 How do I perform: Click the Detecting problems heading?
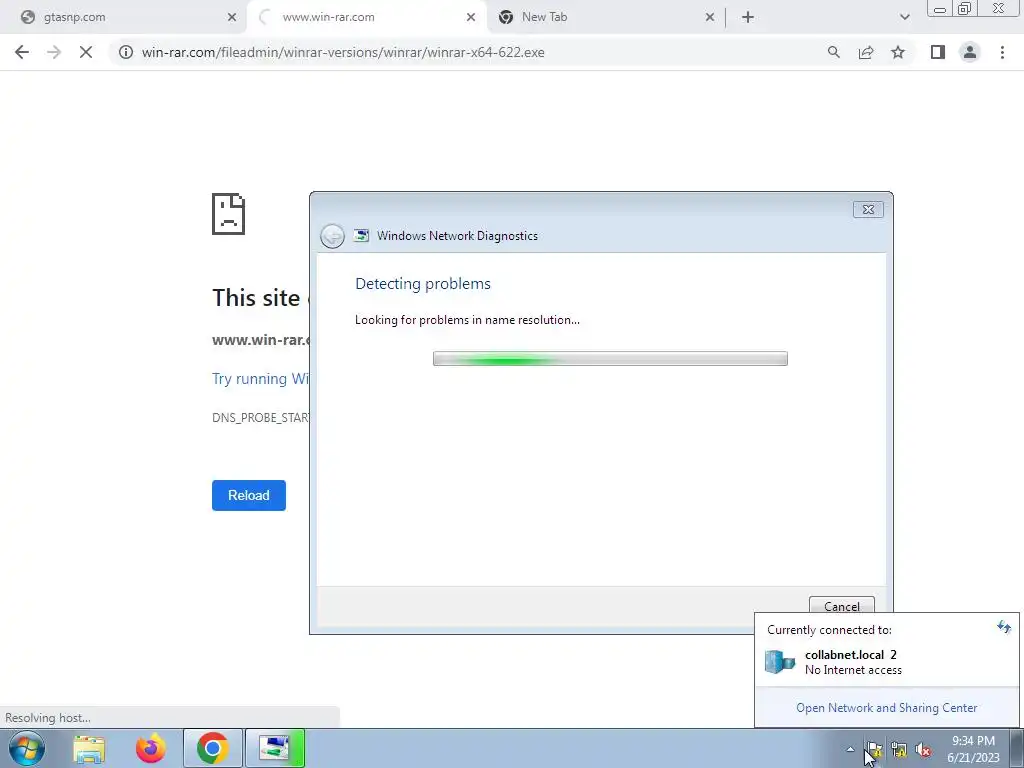click(x=423, y=284)
